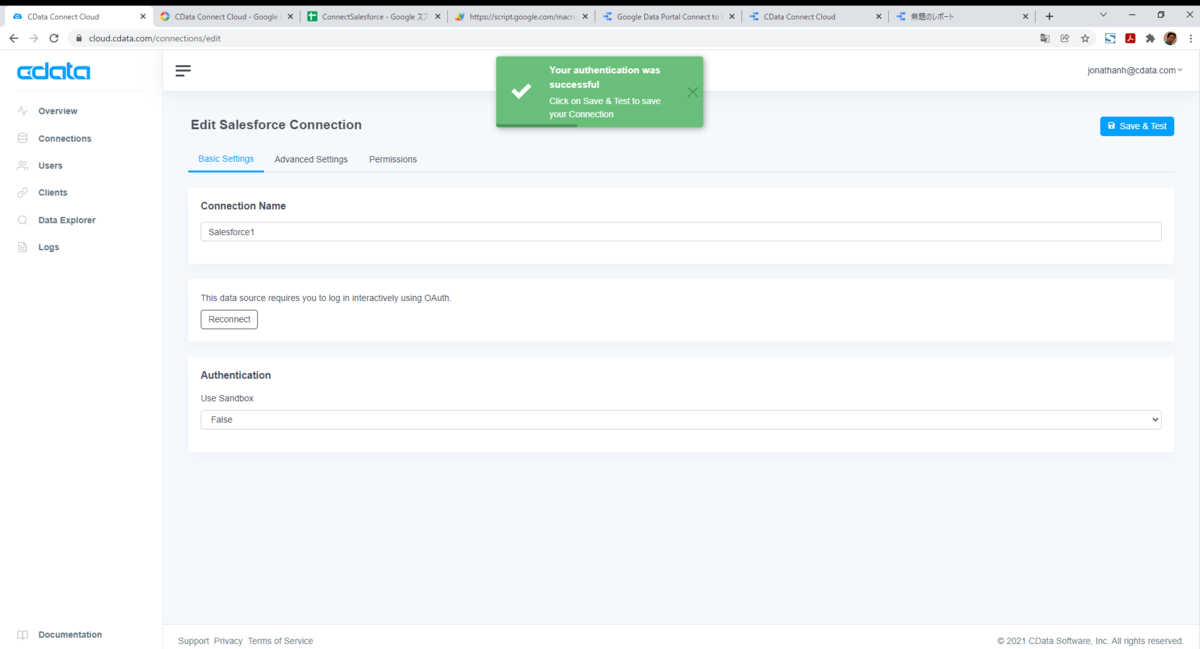
Task: Open Overview in the sidebar
Action: (57, 111)
